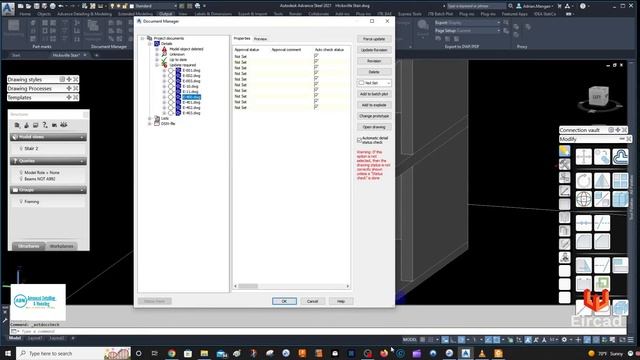Open the Objects ribbon tab
Image resolution: width=640 pixels, height=360 pixels.
[44, 14]
